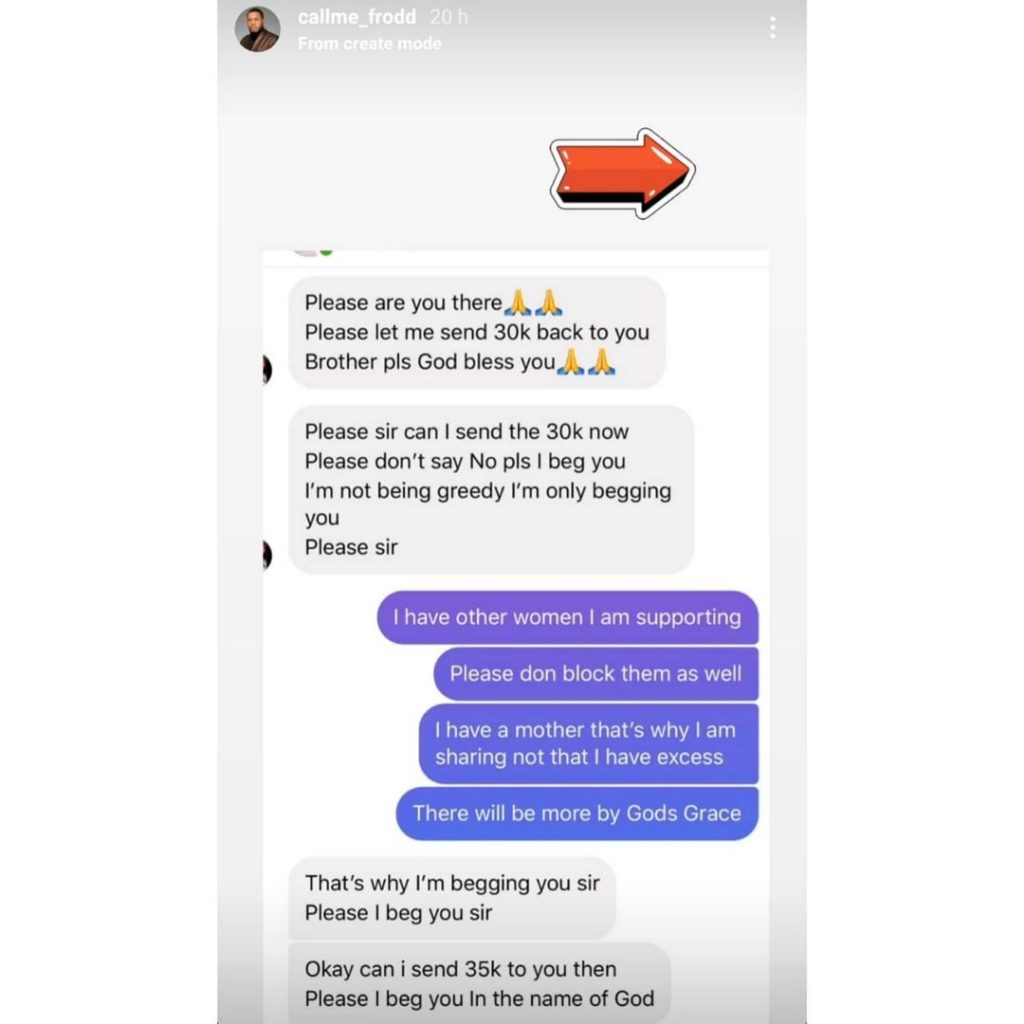1024x1024 pixels.
Task: Select the 'Please are you there' message bubble
Action: coord(477,332)
